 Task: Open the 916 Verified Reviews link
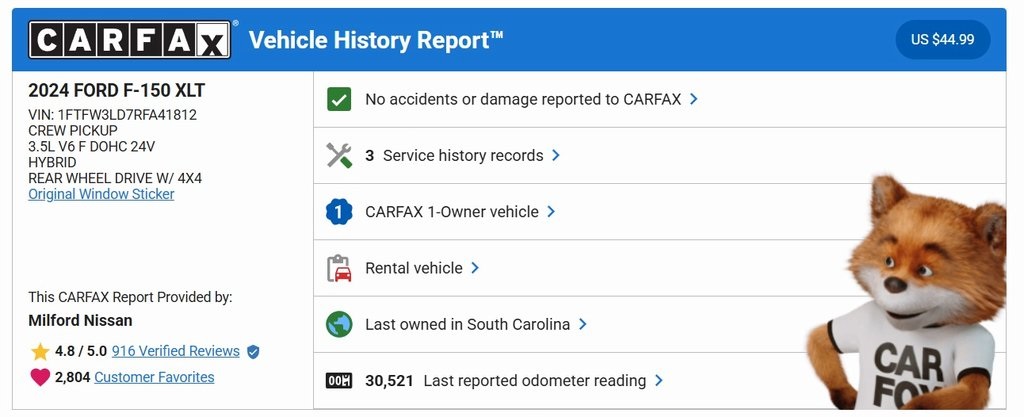point(176,351)
